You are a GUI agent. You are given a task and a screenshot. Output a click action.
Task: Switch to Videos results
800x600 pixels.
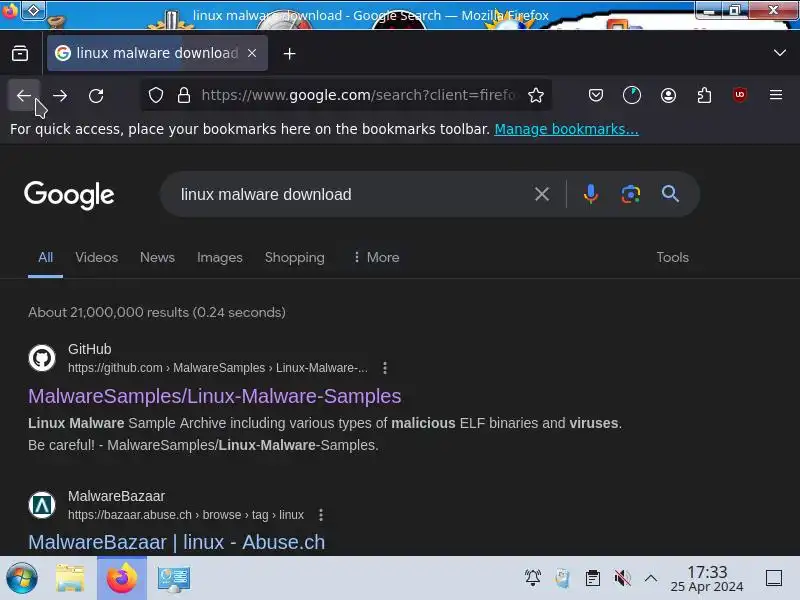[96, 257]
